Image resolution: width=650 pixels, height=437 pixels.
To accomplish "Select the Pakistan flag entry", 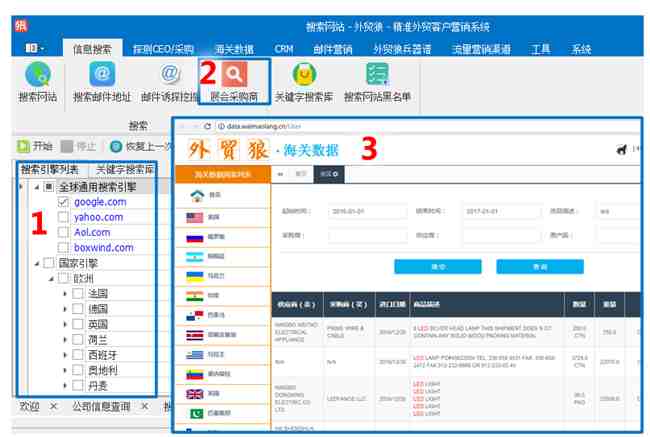I will click(223, 413).
